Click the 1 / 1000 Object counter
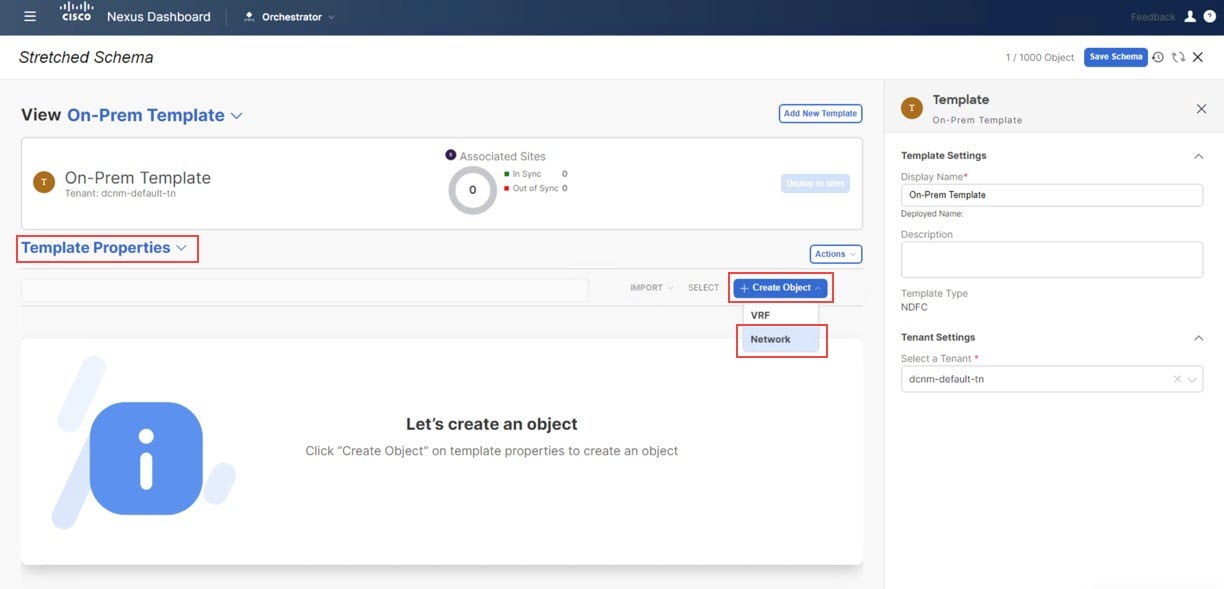This screenshot has height=589, width=1224. coord(1040,58)
